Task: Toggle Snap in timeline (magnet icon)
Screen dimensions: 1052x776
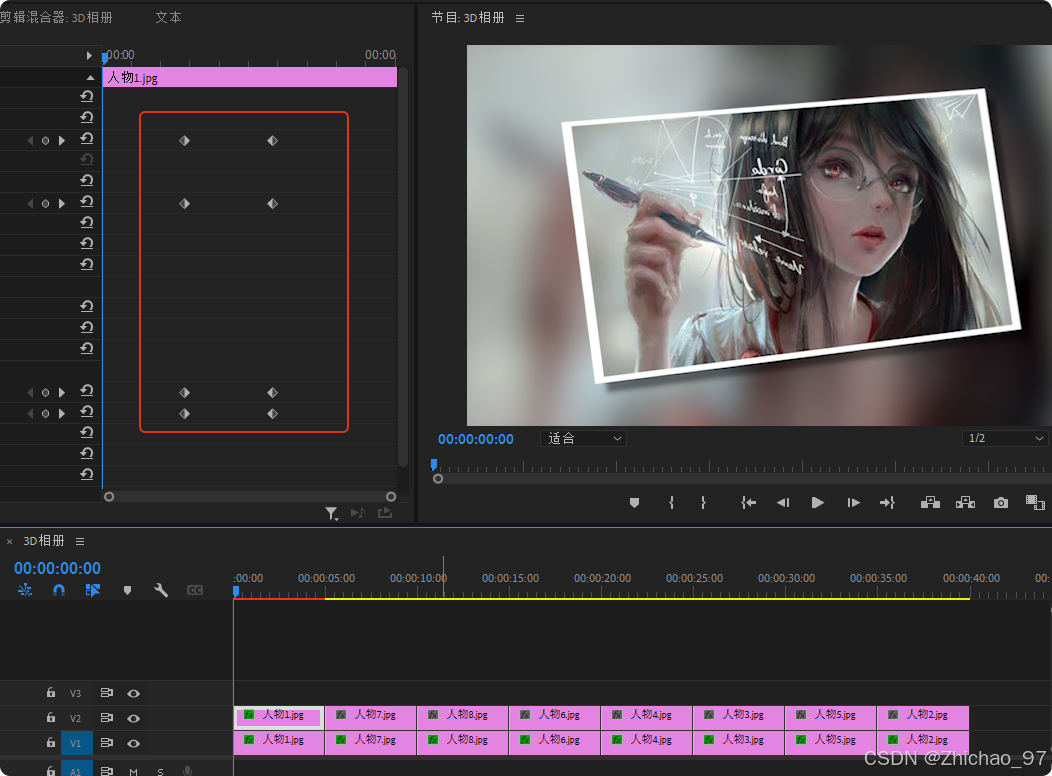Action: click(x=59, y=590)
